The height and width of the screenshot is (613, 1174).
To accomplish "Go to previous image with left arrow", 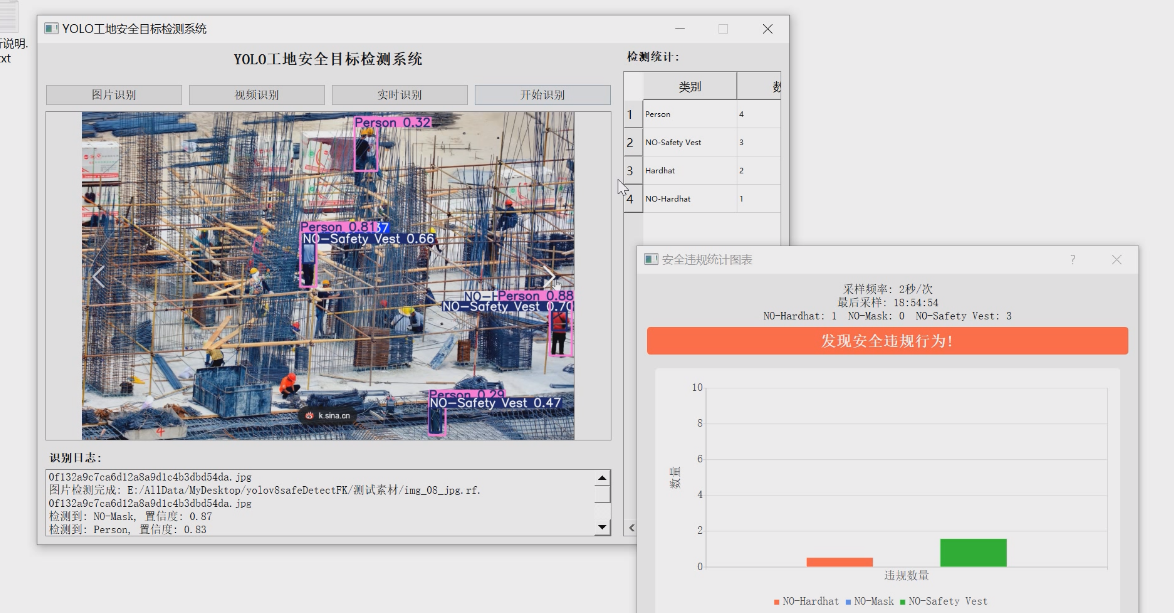I will 98,277.
